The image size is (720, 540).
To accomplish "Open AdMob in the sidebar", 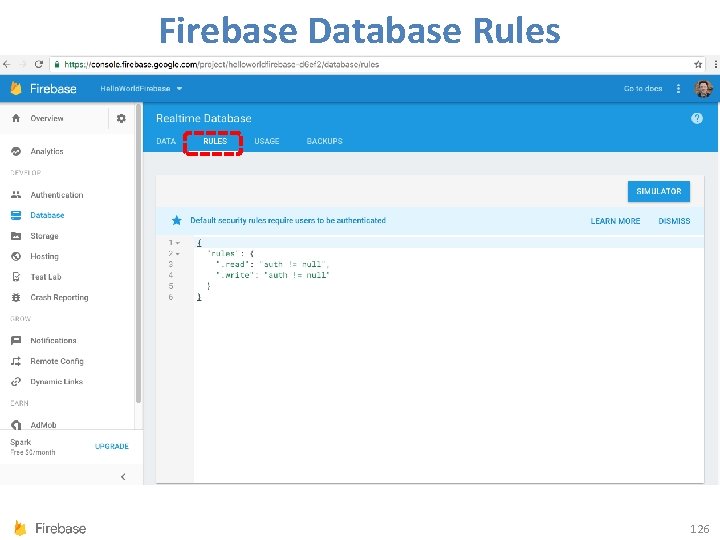I will (43, 425).
